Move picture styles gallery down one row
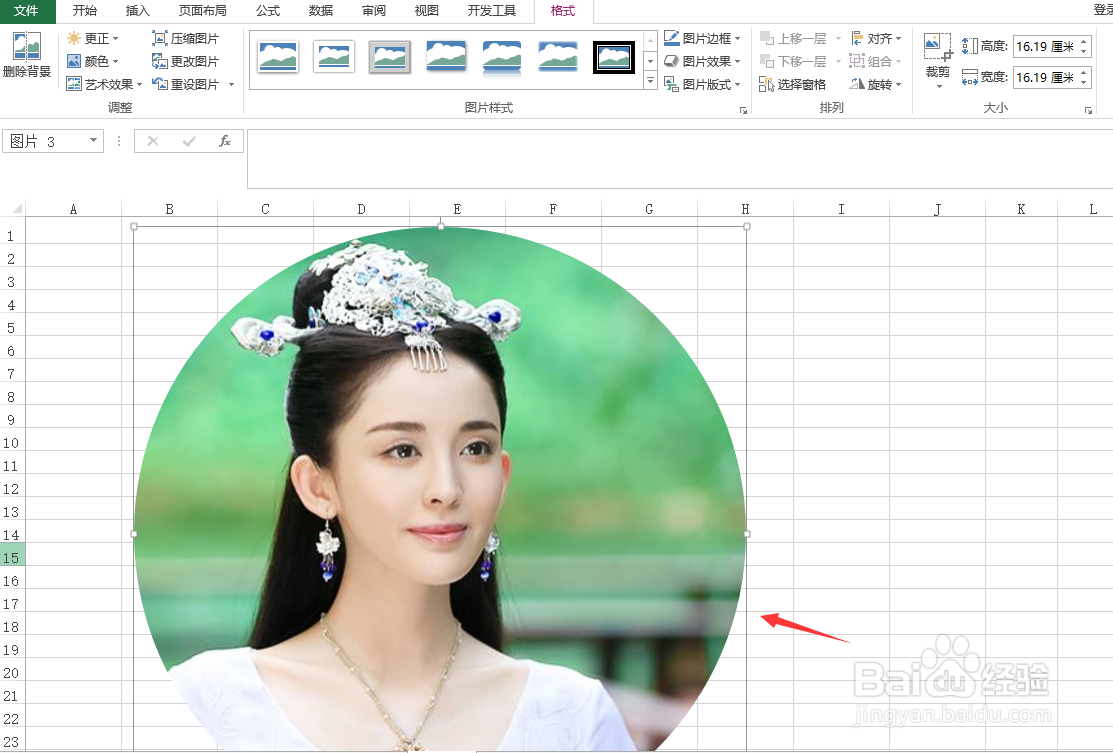1113x753 pixels. [x=650, y=61]
